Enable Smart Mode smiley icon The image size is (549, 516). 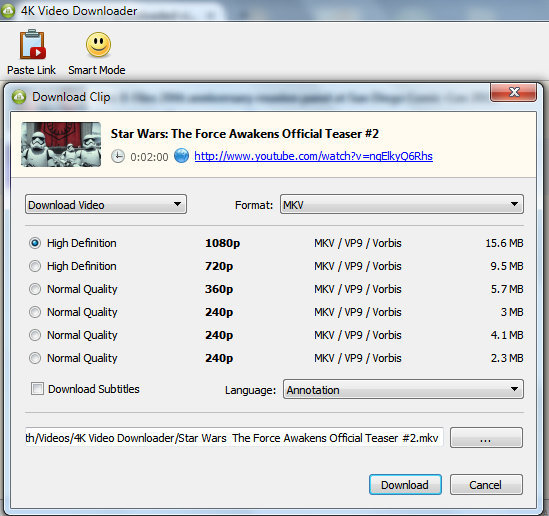click(98, 45)
